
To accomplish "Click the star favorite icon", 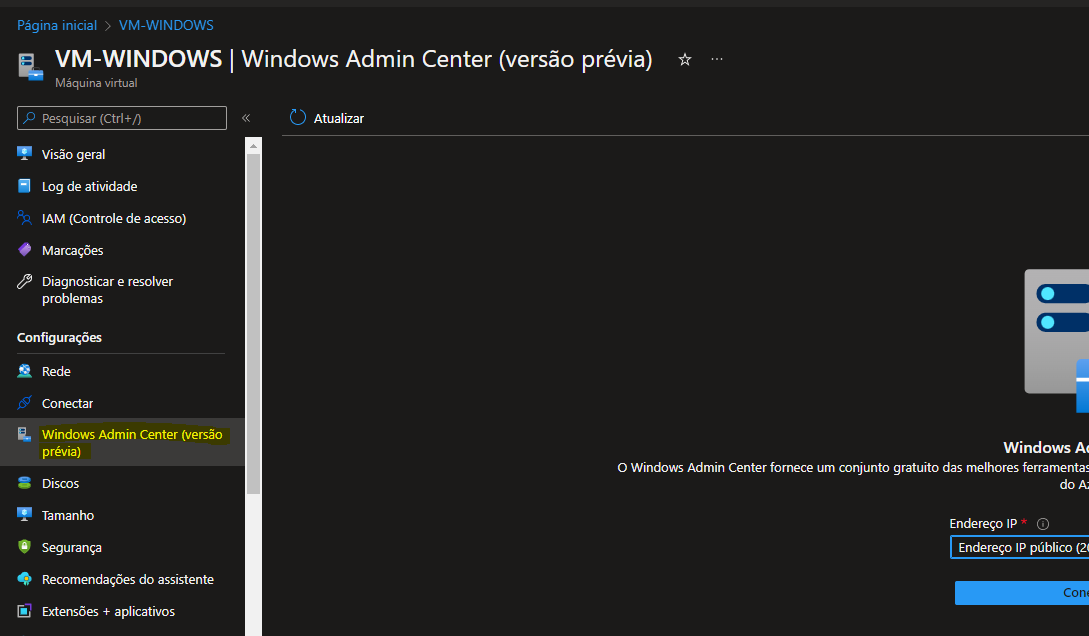I will 685,60.
